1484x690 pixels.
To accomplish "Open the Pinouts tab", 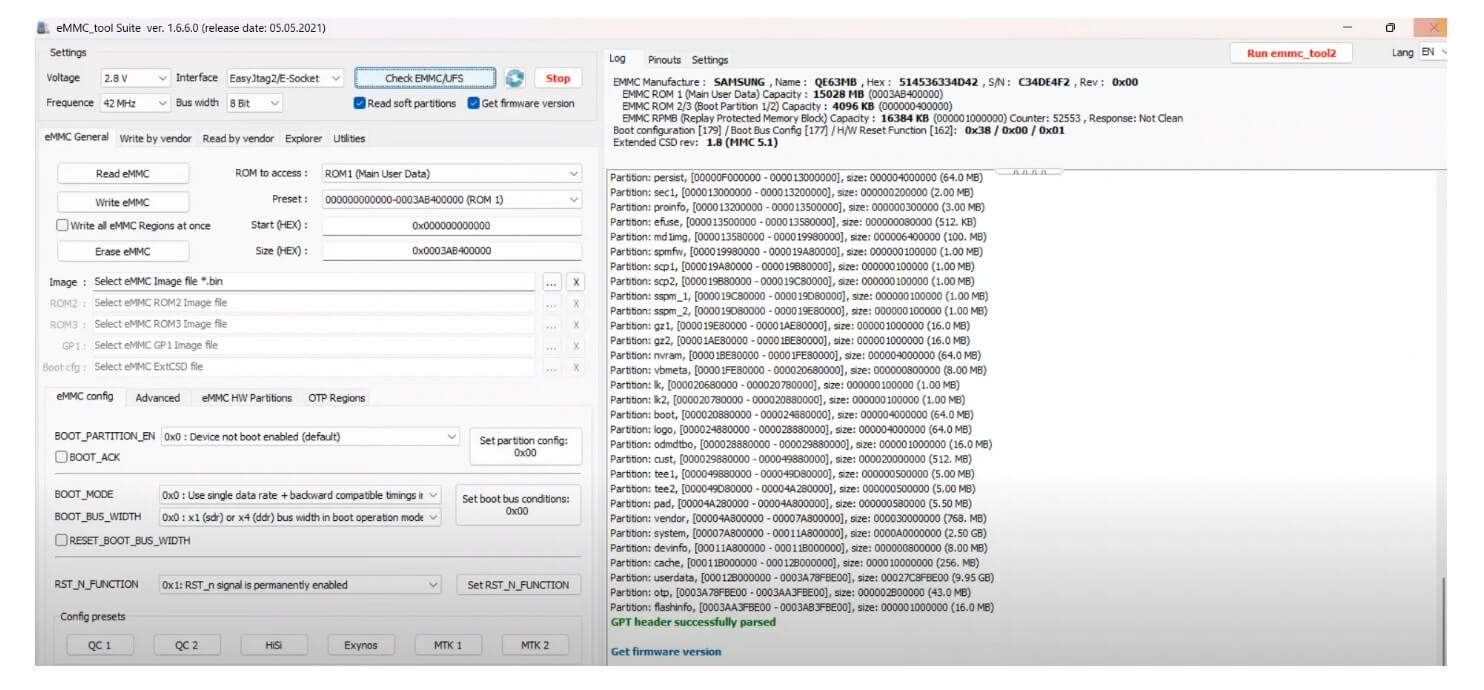I will pos(664,60).
